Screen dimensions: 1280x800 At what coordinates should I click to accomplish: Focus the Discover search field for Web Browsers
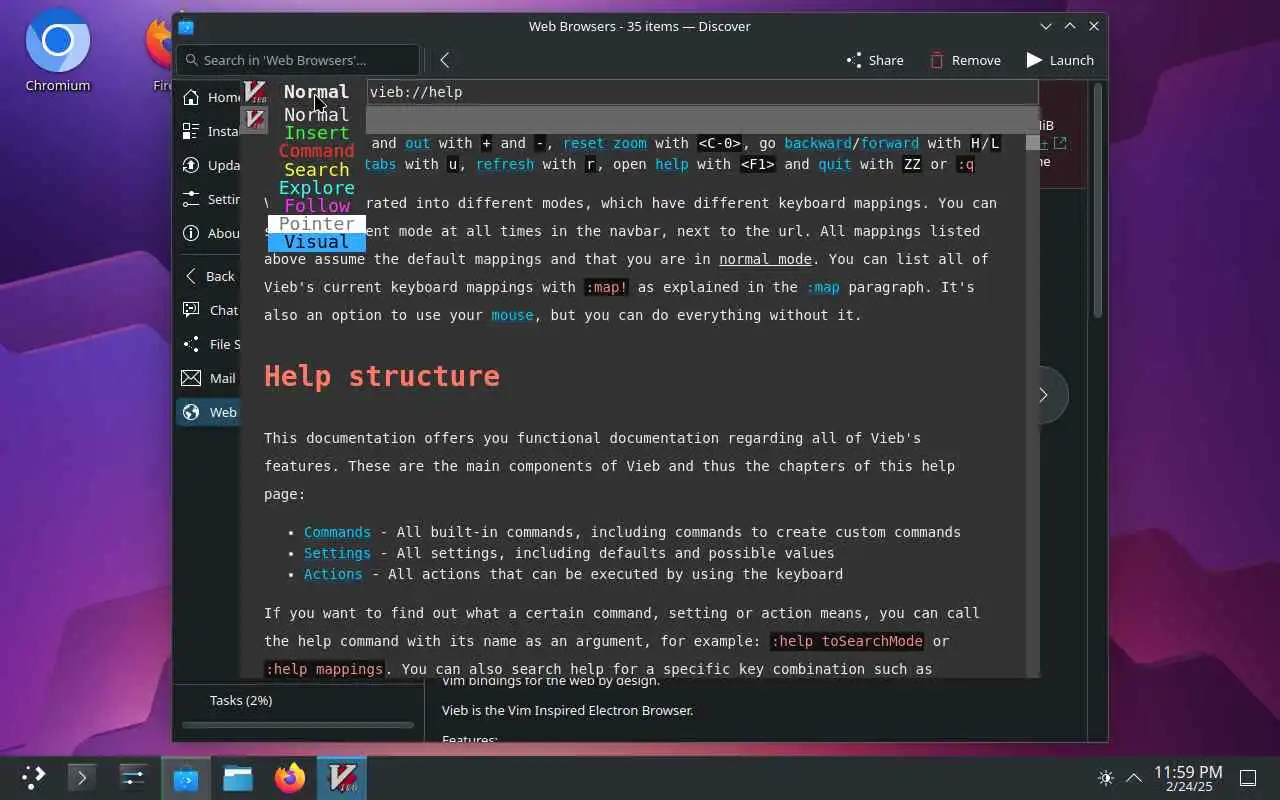tap(298, 60)
